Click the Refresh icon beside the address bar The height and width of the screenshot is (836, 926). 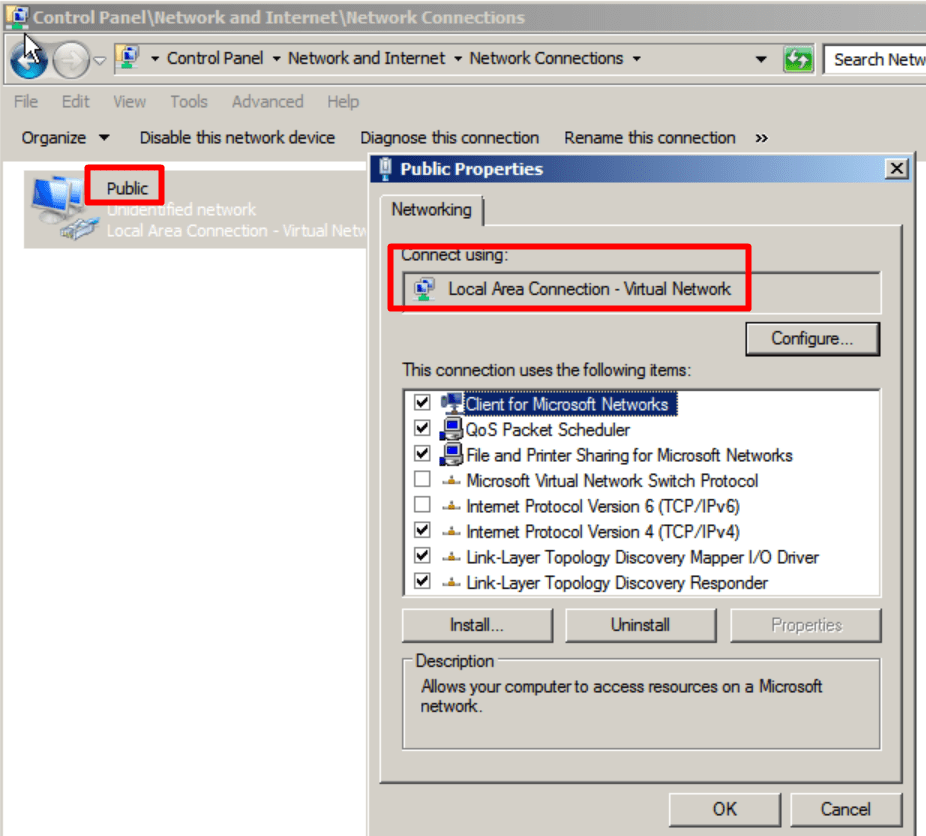pyautogui.click(x=798, y=58)
